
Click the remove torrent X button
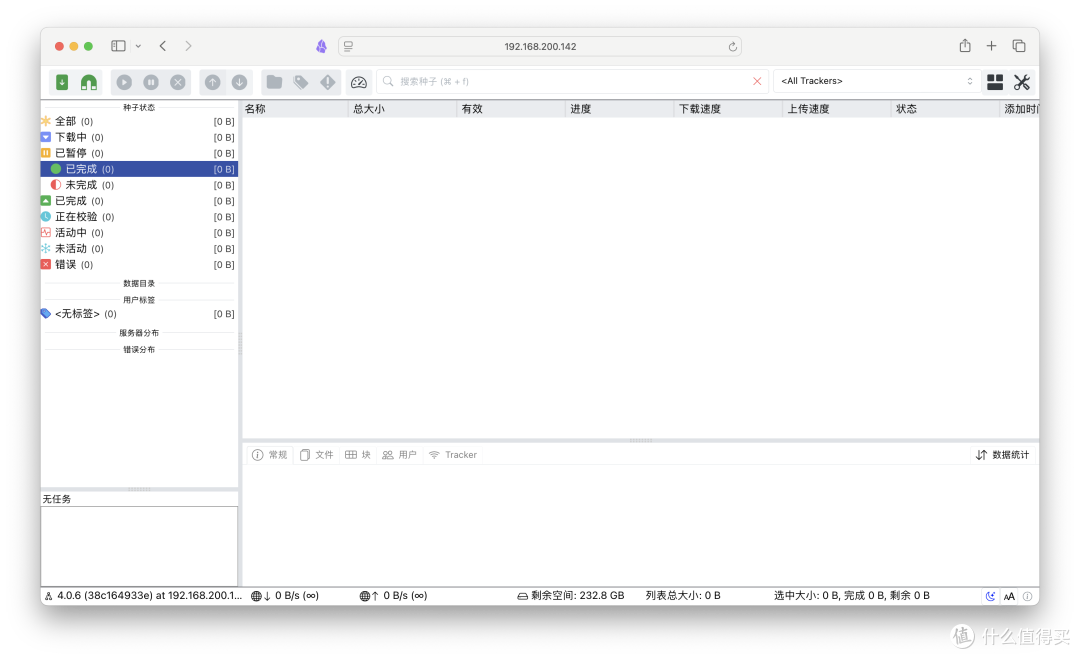[178, 82]
